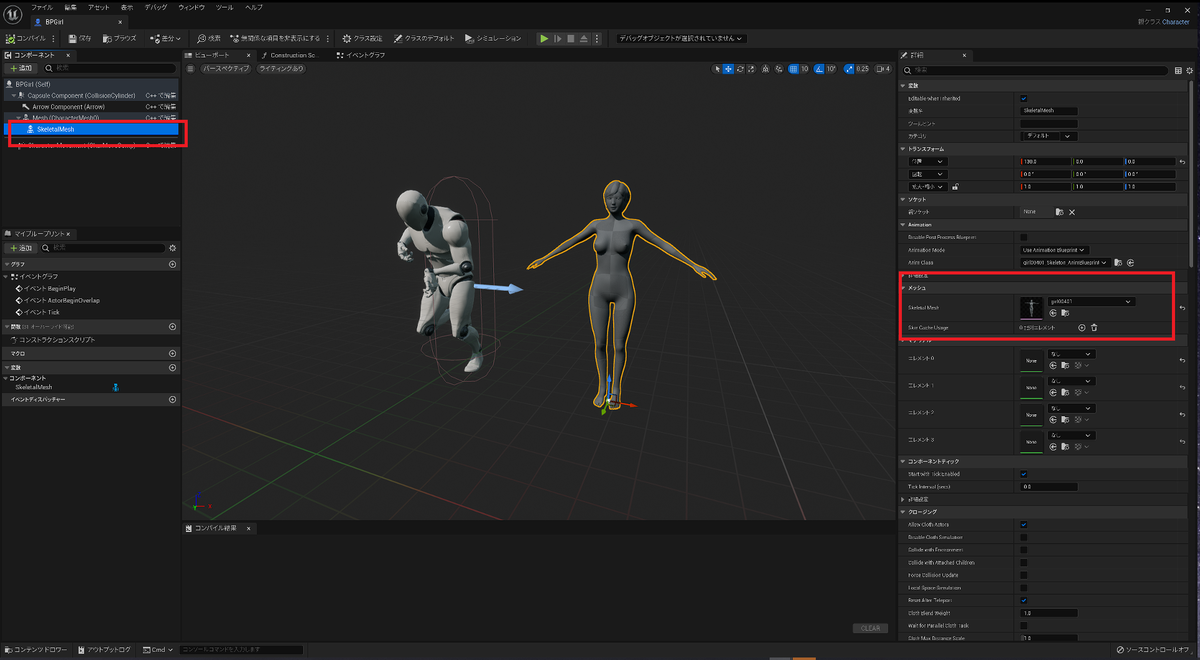This screenshot has width=1200, height=660.
Task: Click the Skeletal Mesh thumbnail preview
Action: tap(1031, 308)
